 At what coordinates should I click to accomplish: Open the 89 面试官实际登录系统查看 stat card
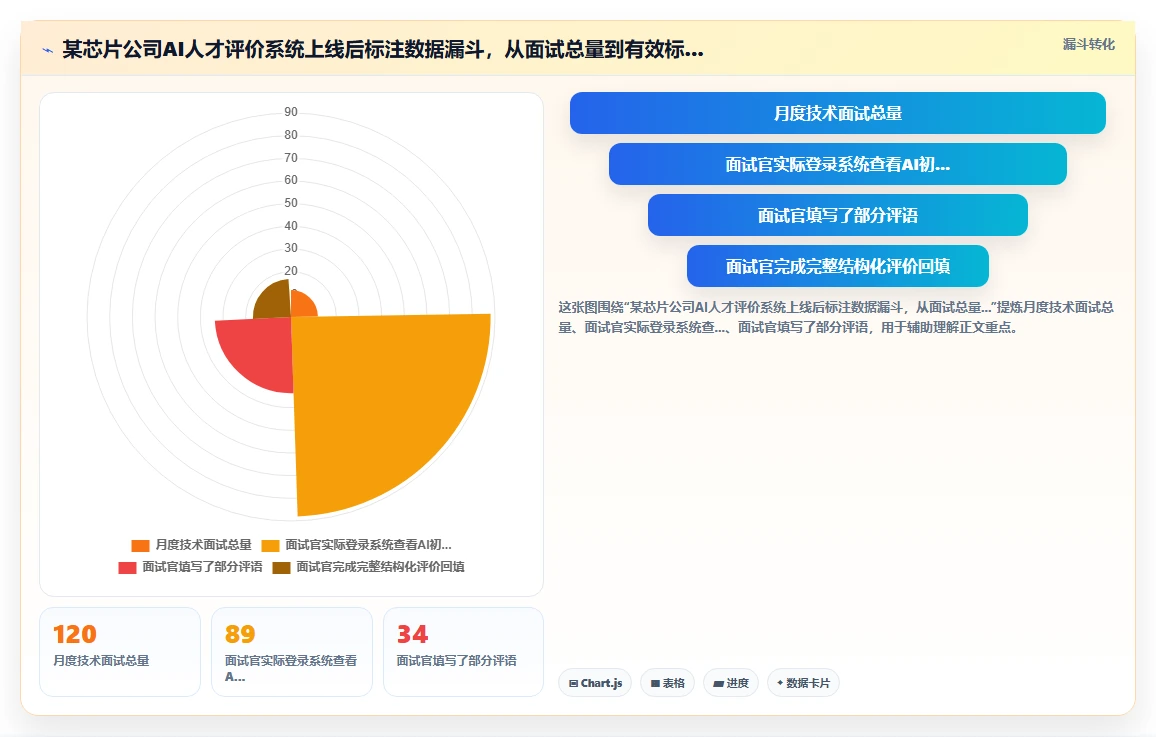tap(292, 652)
